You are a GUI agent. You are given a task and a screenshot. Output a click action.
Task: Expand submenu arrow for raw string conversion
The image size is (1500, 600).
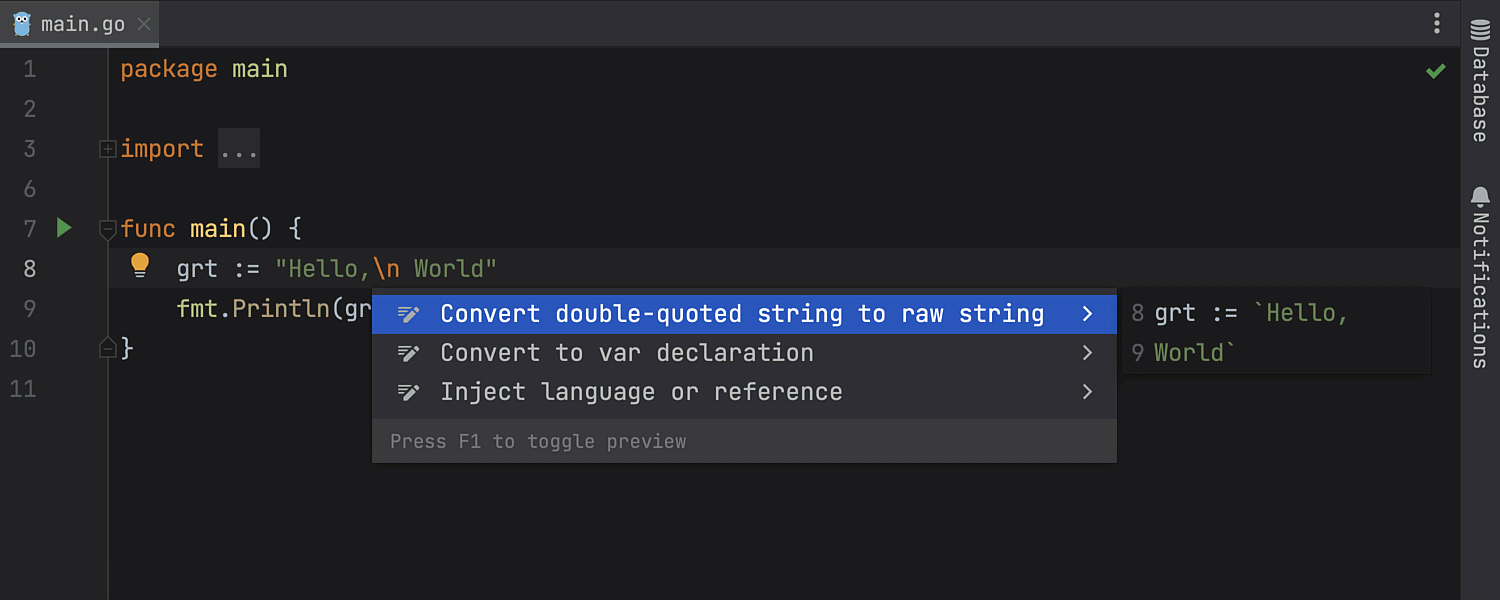click(1088, 314)
